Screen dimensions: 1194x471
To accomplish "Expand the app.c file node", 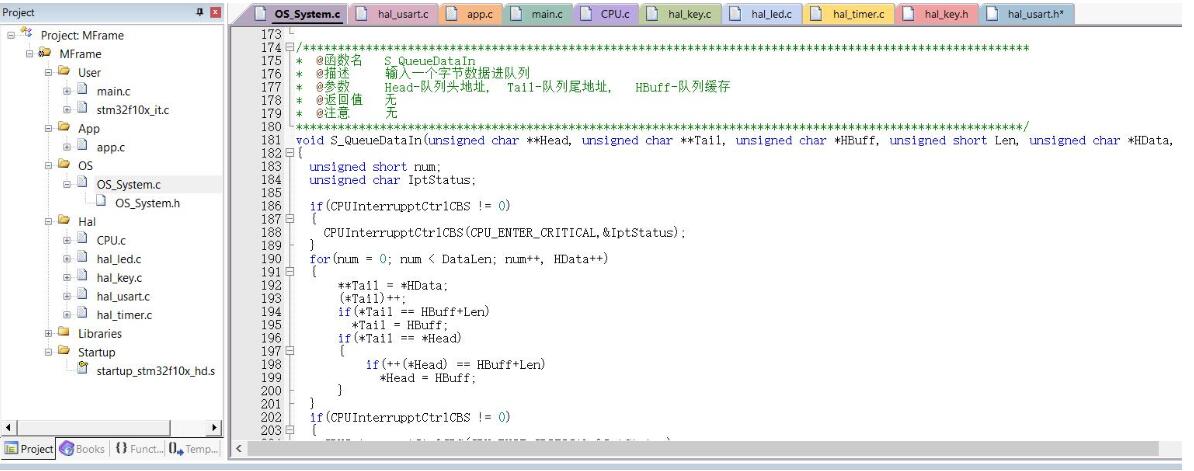I will (x=66, y=146).
